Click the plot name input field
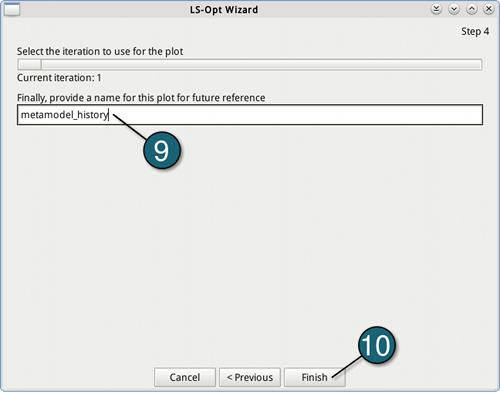This screenshot has width=500, height=394. point(250,115)
